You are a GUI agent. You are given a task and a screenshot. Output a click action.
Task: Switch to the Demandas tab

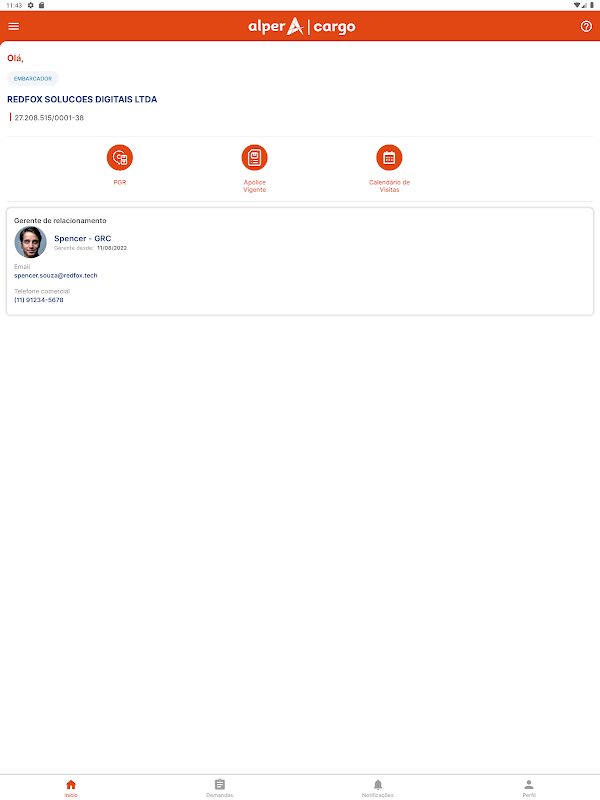(x=220, y=788)
